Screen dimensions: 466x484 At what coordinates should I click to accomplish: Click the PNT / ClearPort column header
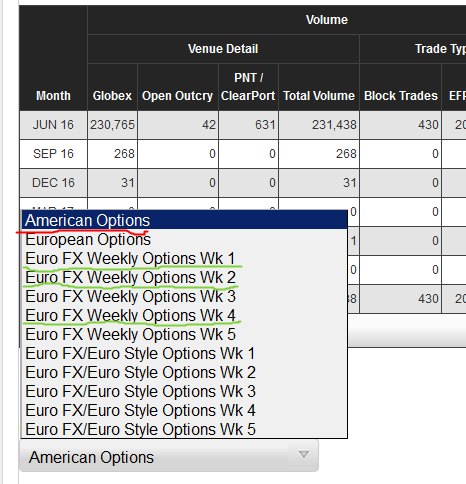248,87
